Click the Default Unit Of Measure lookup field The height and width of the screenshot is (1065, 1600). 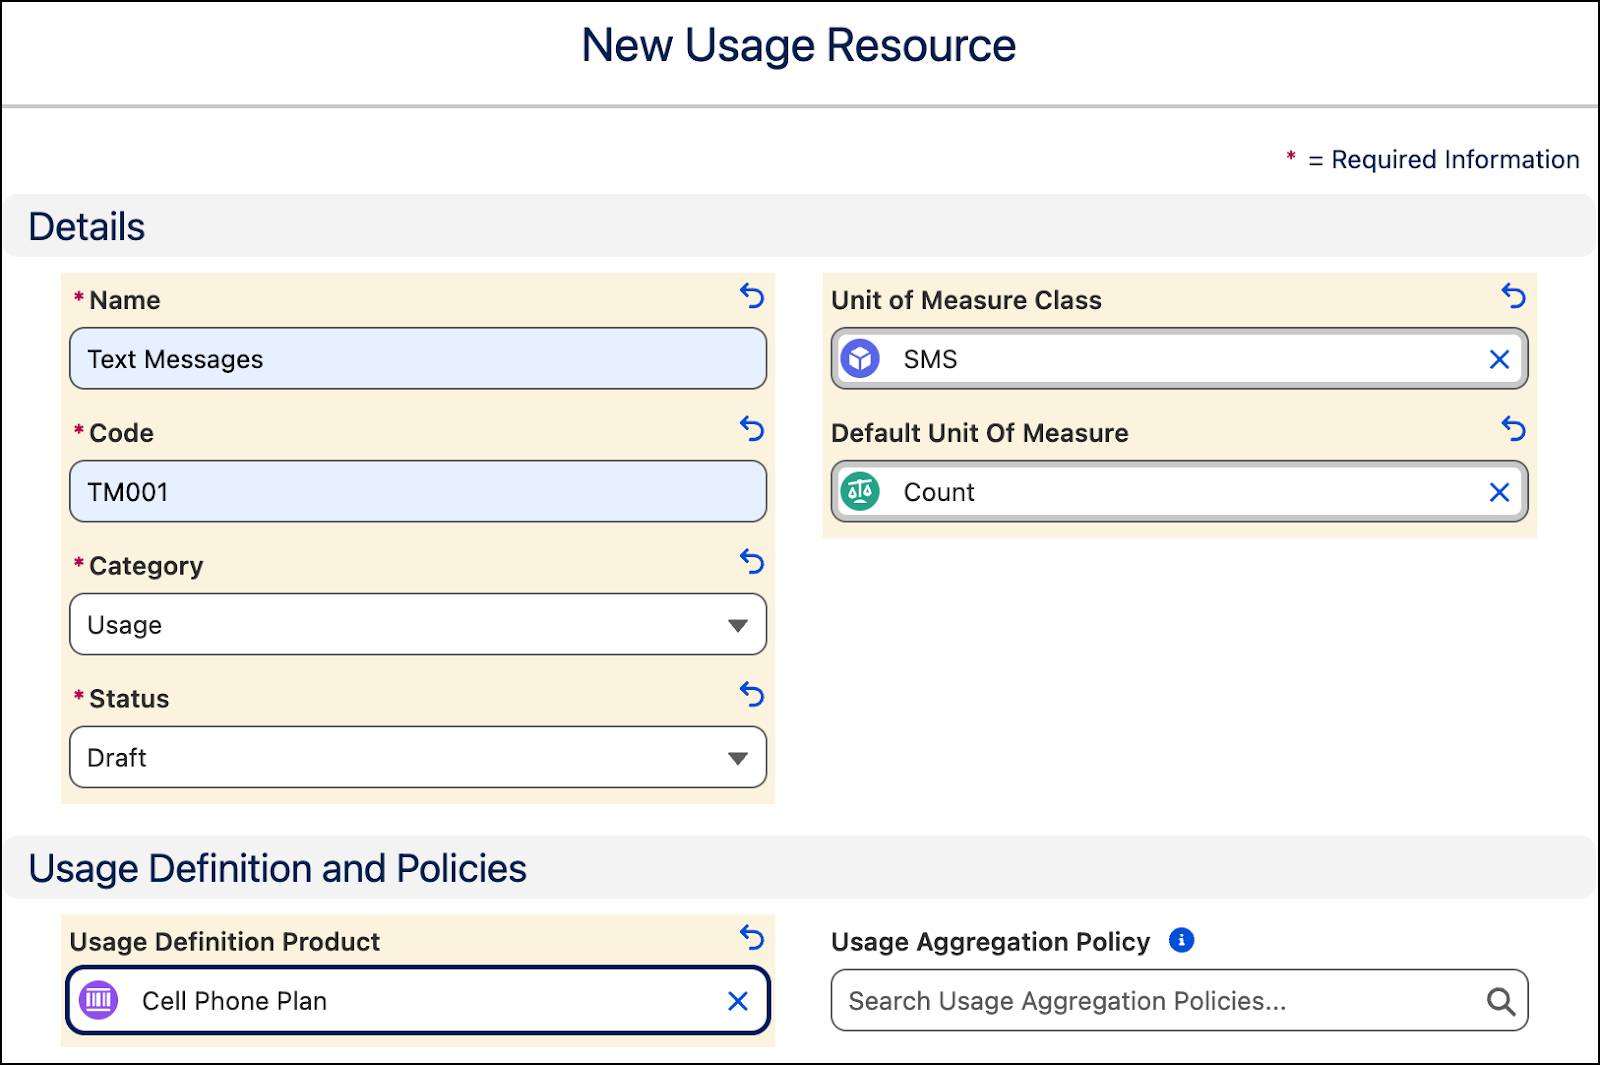coord(1180,492)
